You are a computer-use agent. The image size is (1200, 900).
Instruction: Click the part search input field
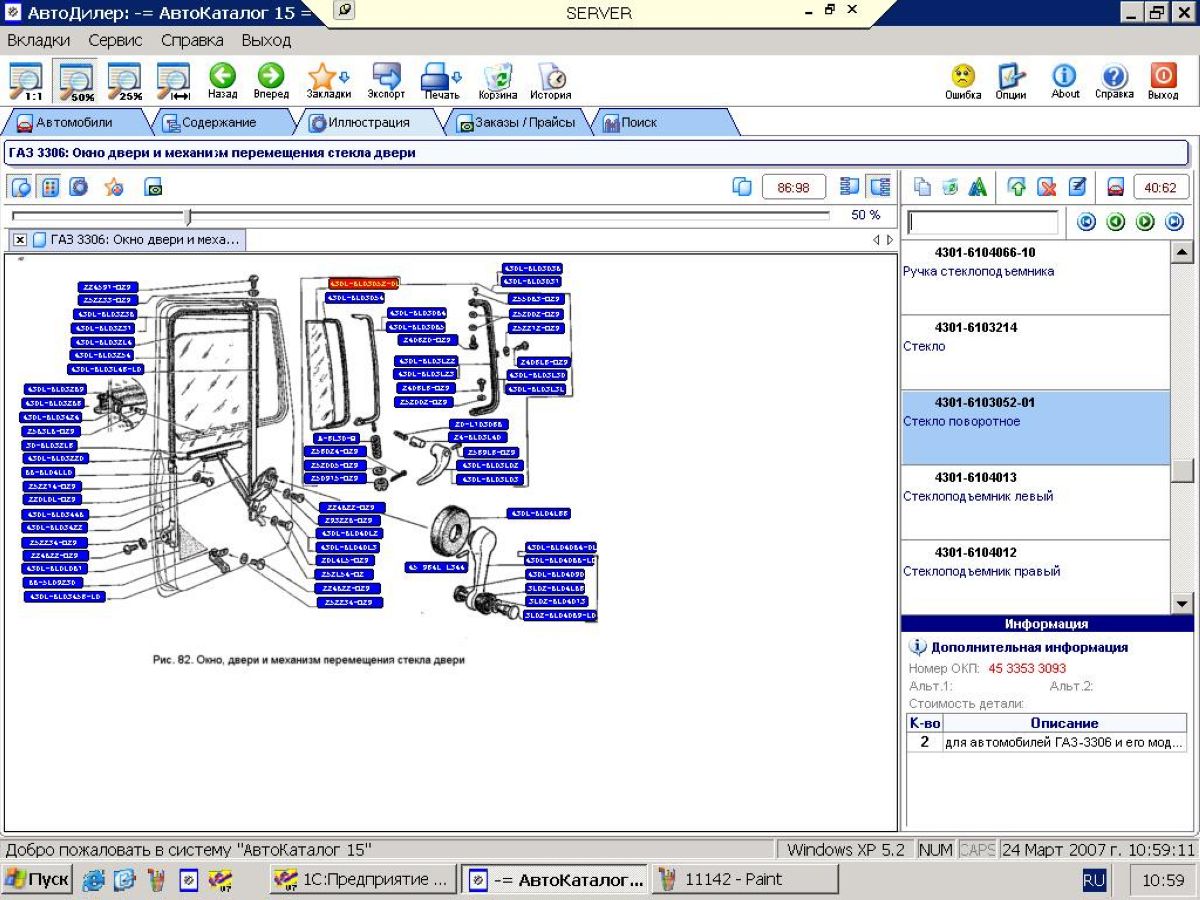click(982, 222)
